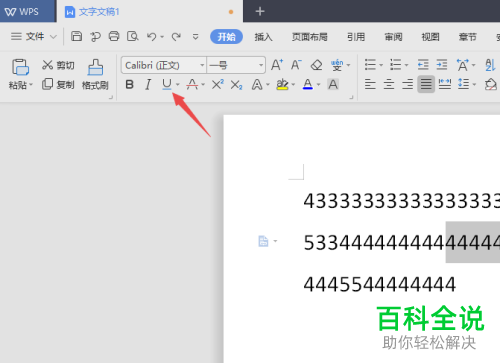Click the Paste clipboard icon
500x363 pixels.
click(20, 67)
